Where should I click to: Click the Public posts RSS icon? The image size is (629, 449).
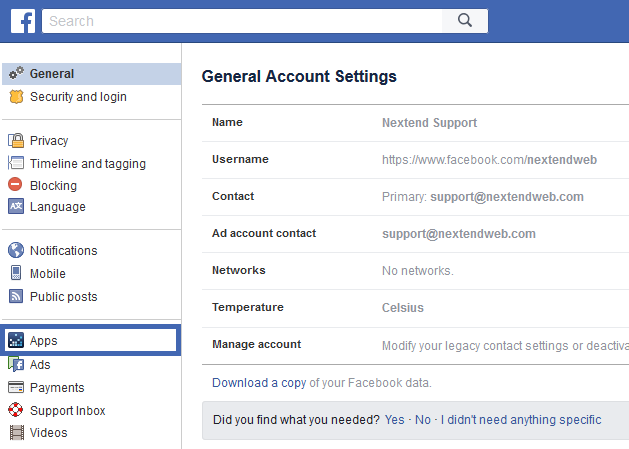pyautogui.click(x=16, y=296)
